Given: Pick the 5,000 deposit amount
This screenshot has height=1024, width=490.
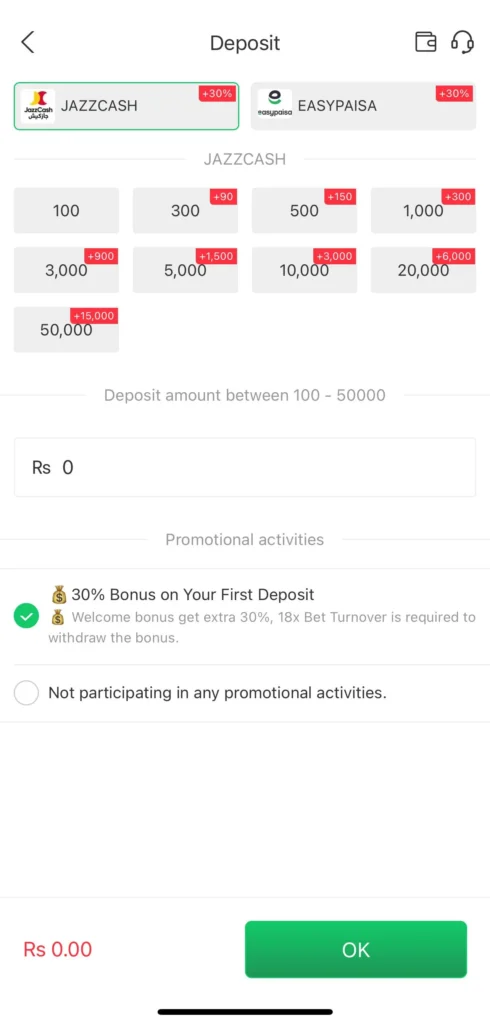Looking at the screenshot, I should pos(186,270).
